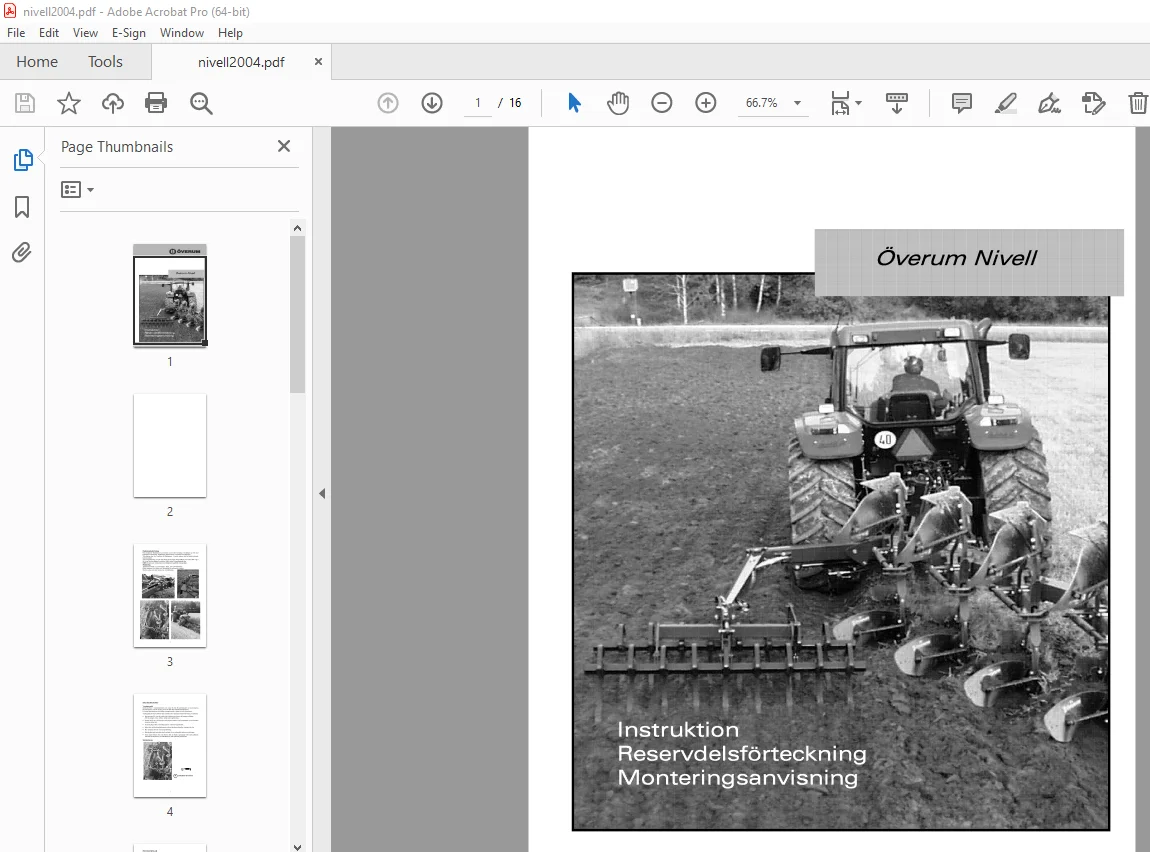Click the Monteringsanvisning text
This screenshot has height=852, width=1150.
point(738,777)
